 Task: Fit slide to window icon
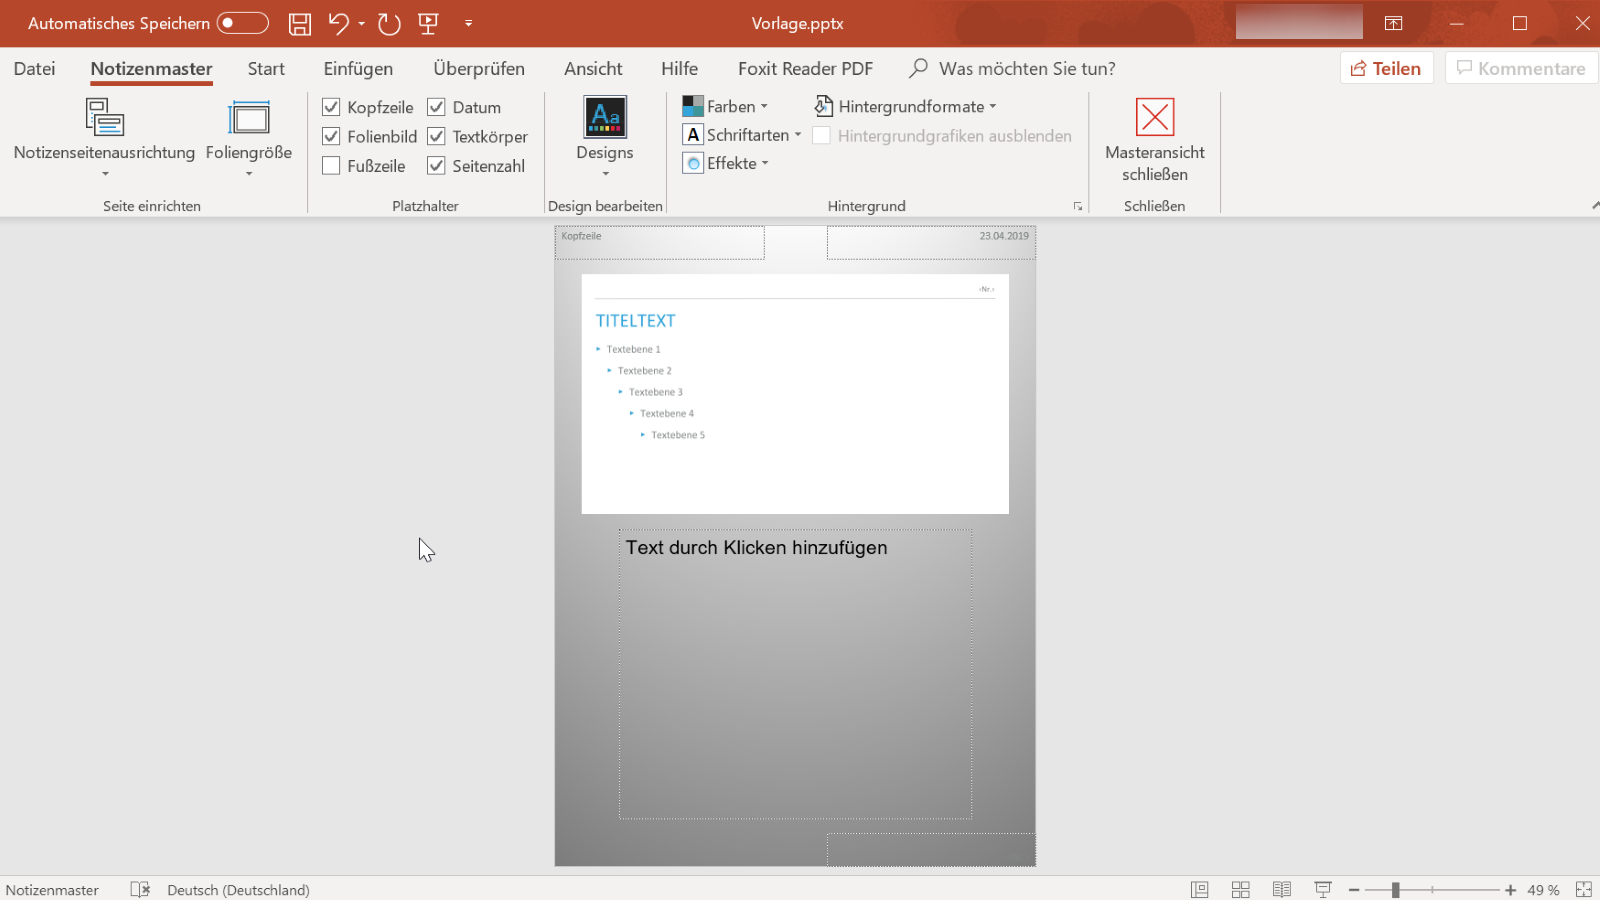[x=1583, y=889]
